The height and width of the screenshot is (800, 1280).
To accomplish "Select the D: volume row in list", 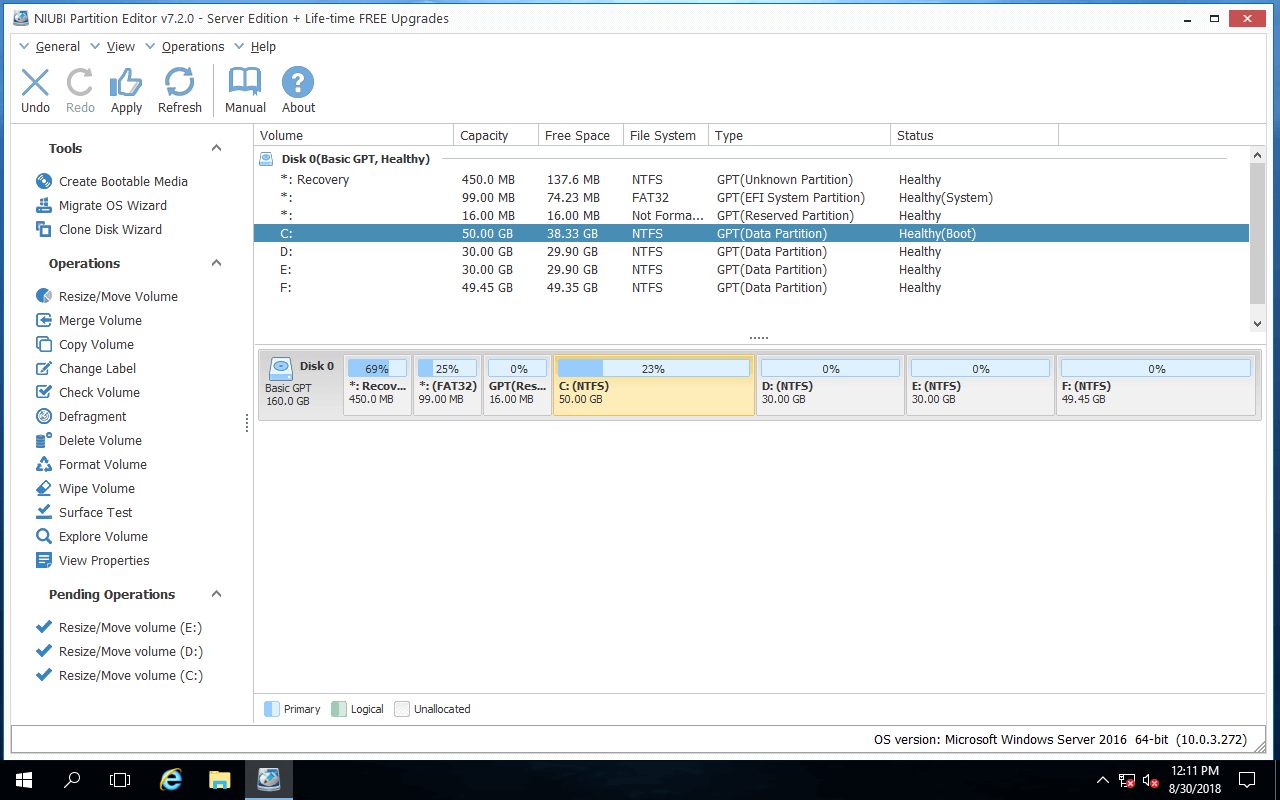I will pos(751,252).
